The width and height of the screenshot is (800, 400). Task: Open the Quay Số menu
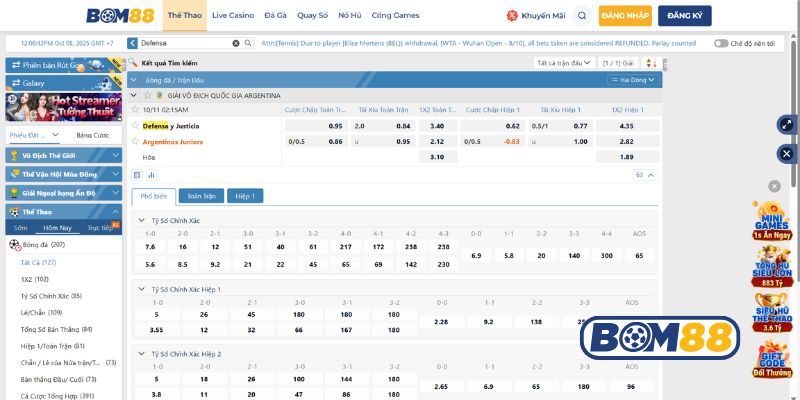tap(312, 15)
